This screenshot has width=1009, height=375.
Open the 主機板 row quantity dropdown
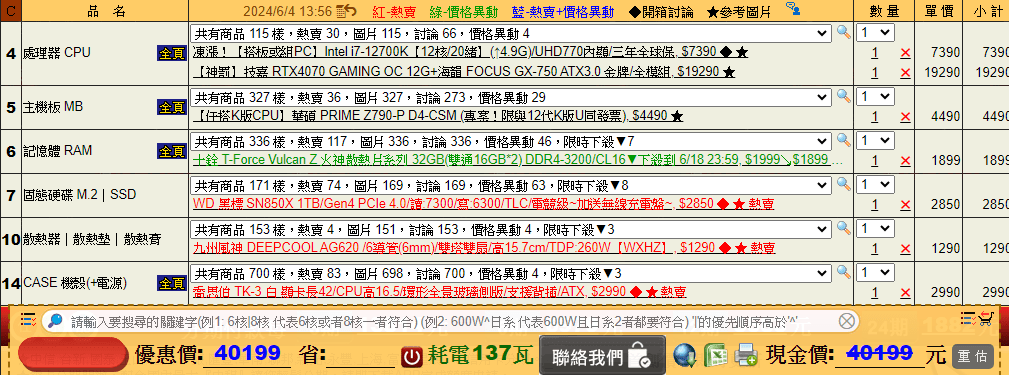tap(875, 97)
